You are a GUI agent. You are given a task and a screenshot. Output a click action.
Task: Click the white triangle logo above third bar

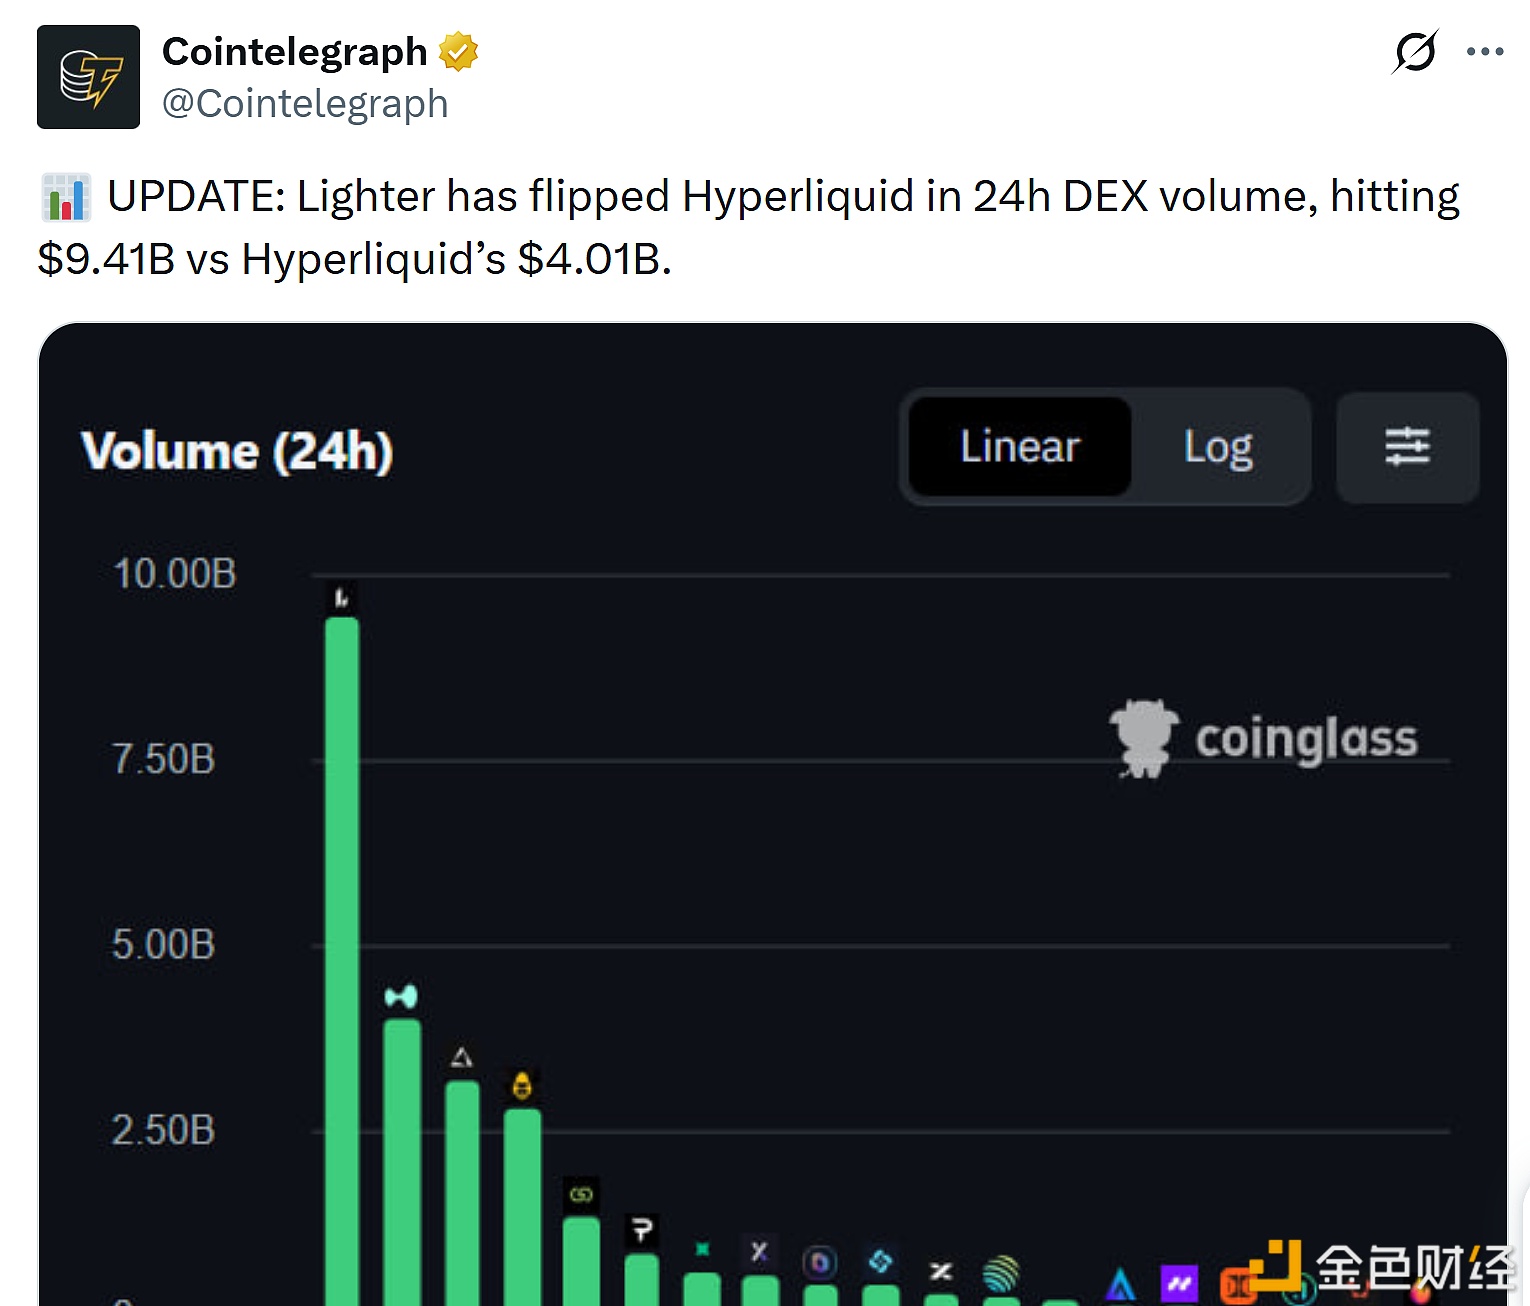click(x=461, y=1057)
